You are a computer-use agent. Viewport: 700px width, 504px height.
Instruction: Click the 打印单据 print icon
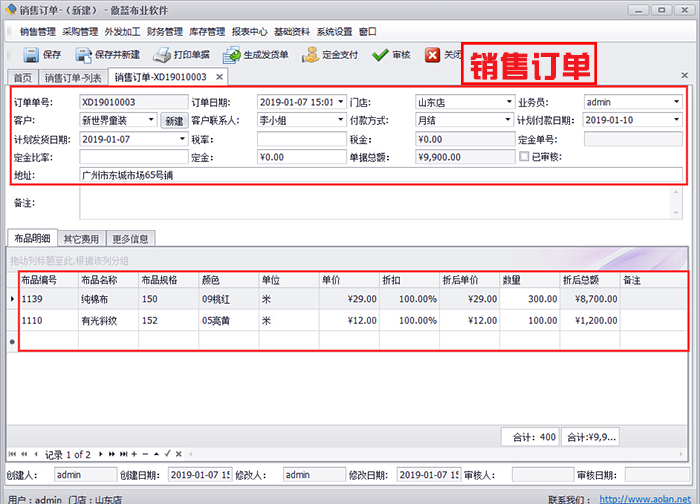coord(158,55)
